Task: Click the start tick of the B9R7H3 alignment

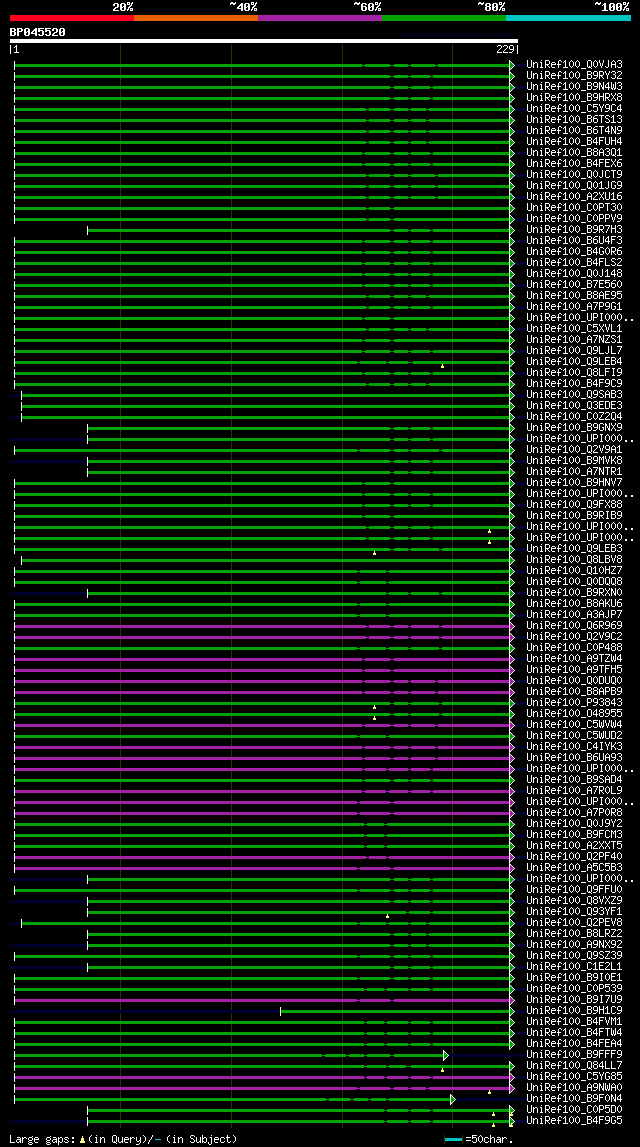Action: click(88, 230)
